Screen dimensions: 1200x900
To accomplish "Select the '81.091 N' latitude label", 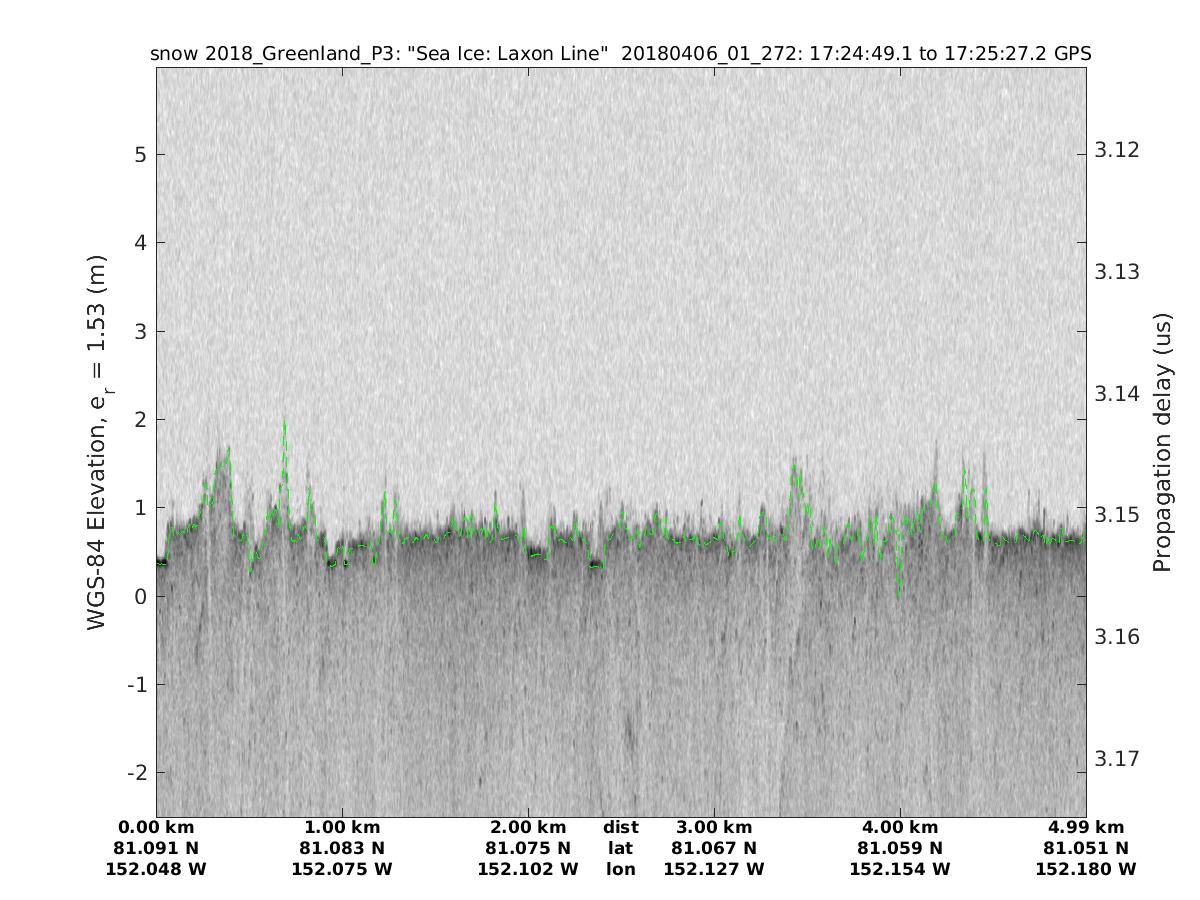I will [156, 849].
